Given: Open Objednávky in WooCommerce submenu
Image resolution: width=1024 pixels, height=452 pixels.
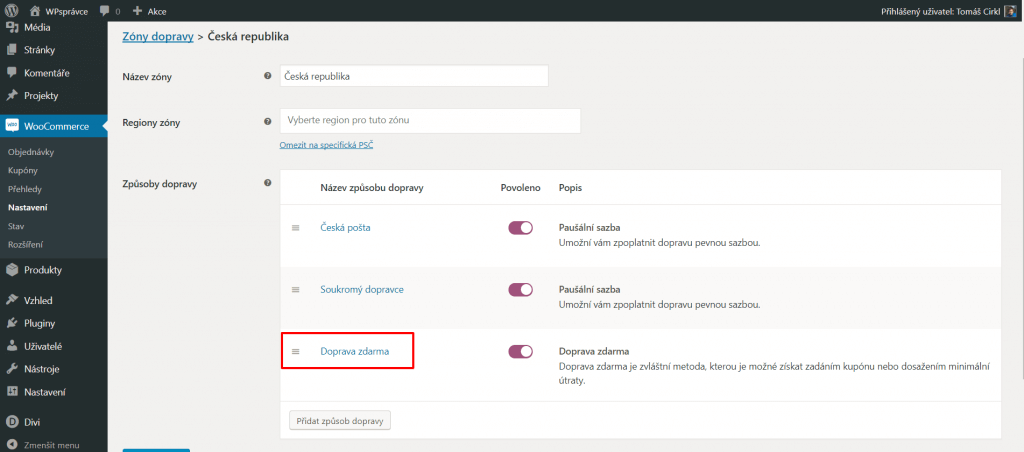Looking at the screenshot, I should click(x=31, y=152).
